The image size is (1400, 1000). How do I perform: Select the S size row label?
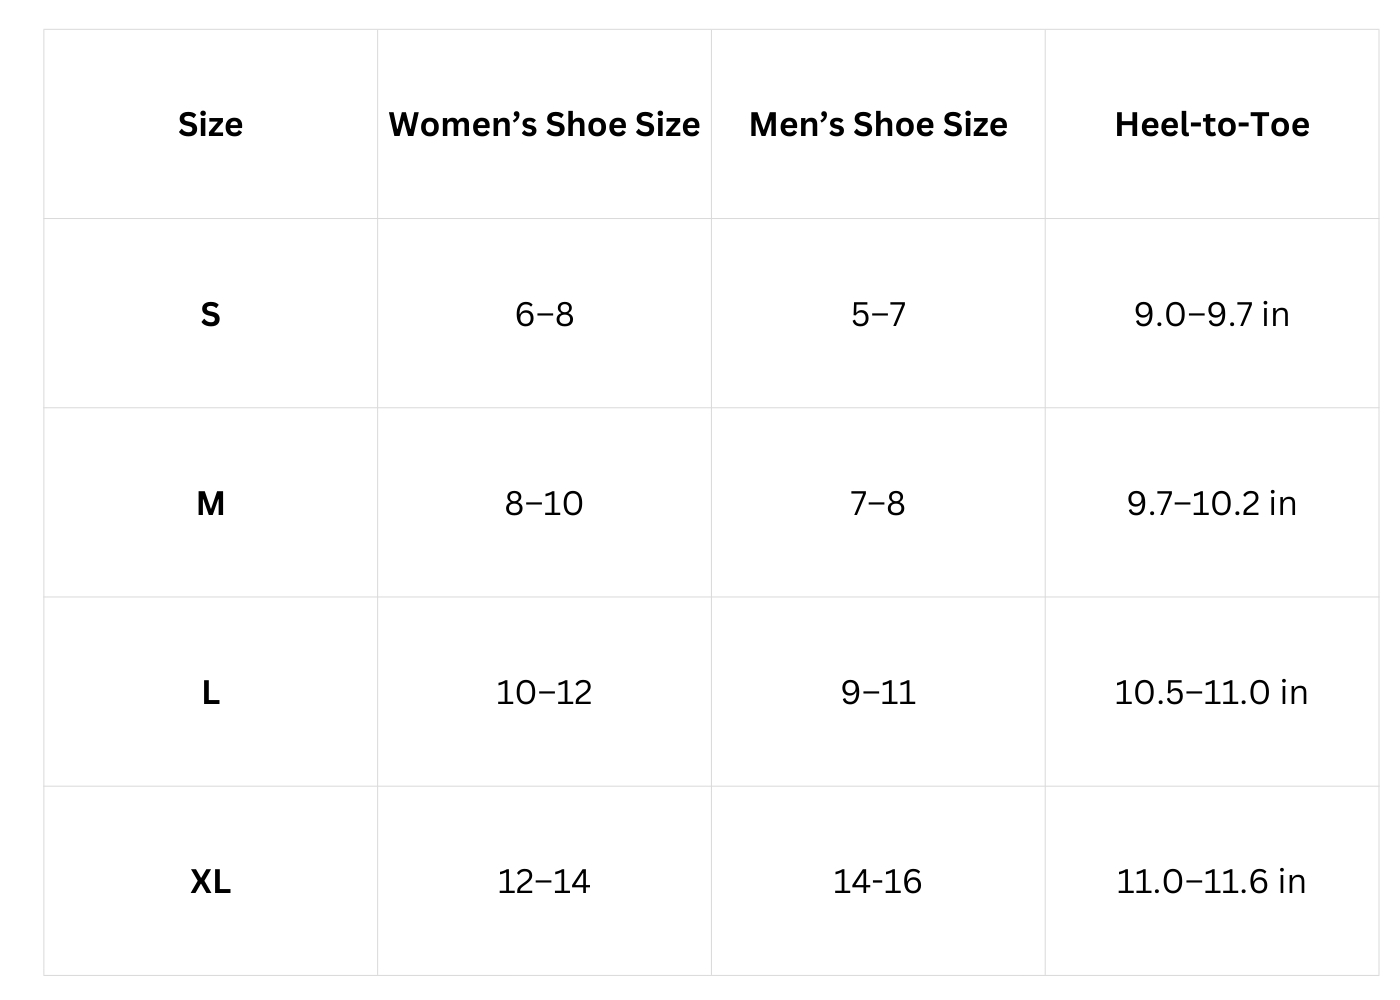pyautogui.click(x=210, y=314)
